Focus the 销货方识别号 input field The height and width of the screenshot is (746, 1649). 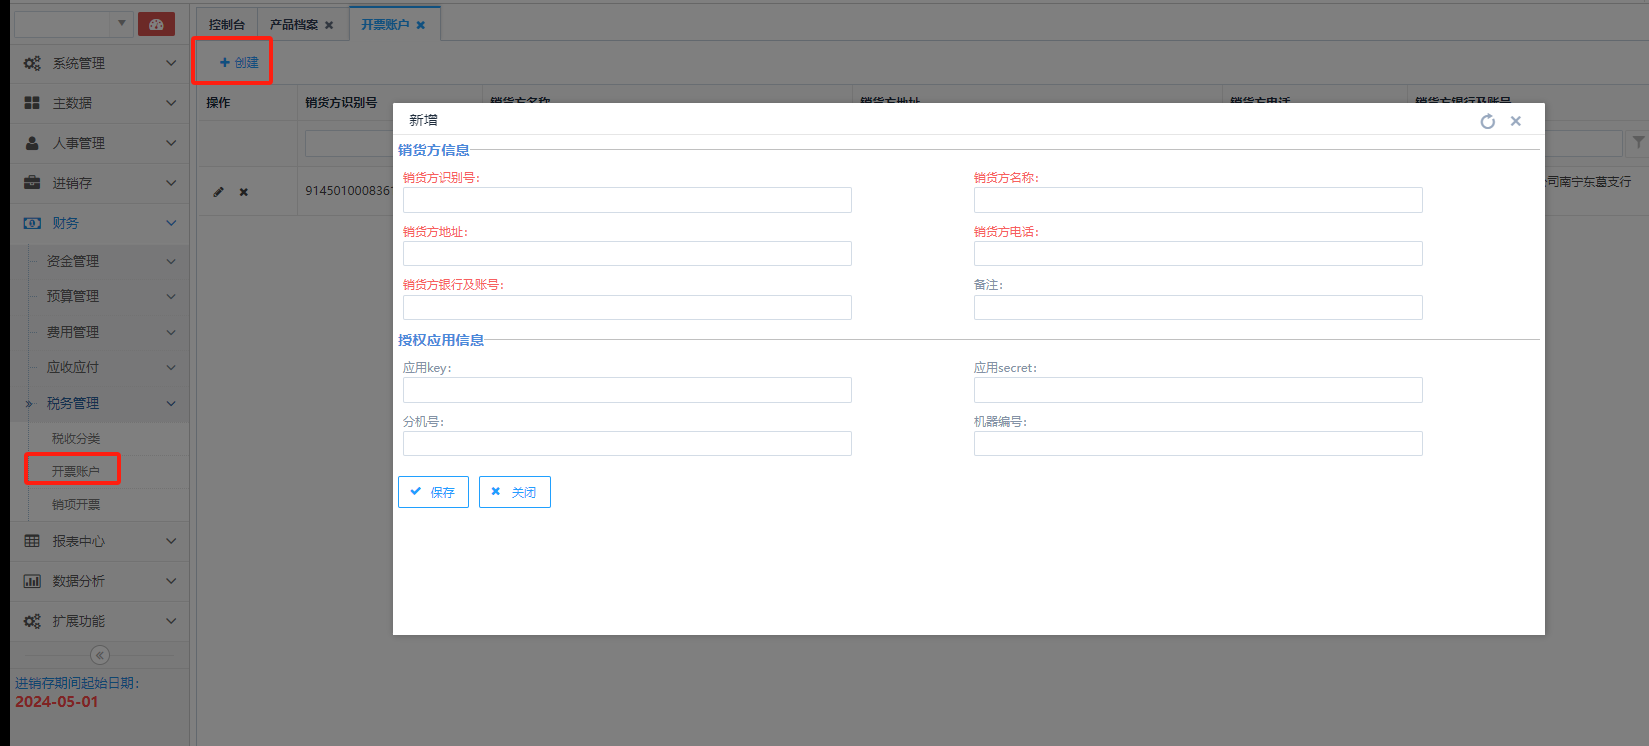click(627, 200)
